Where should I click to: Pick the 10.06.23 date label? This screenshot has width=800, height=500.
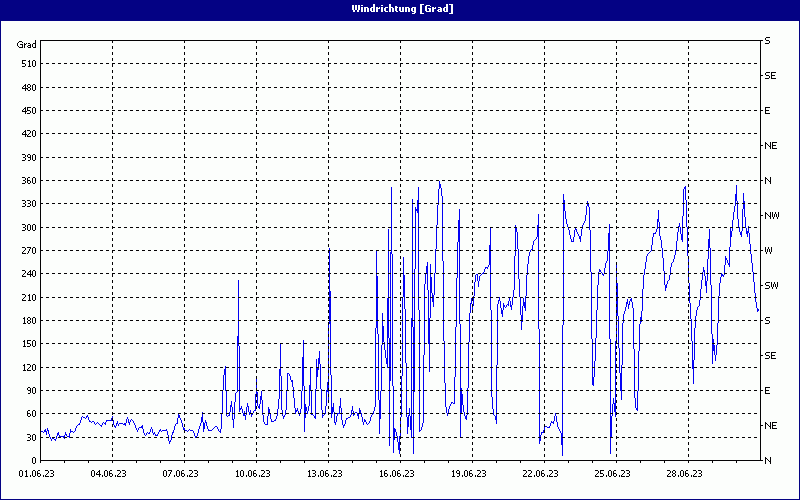253,473
